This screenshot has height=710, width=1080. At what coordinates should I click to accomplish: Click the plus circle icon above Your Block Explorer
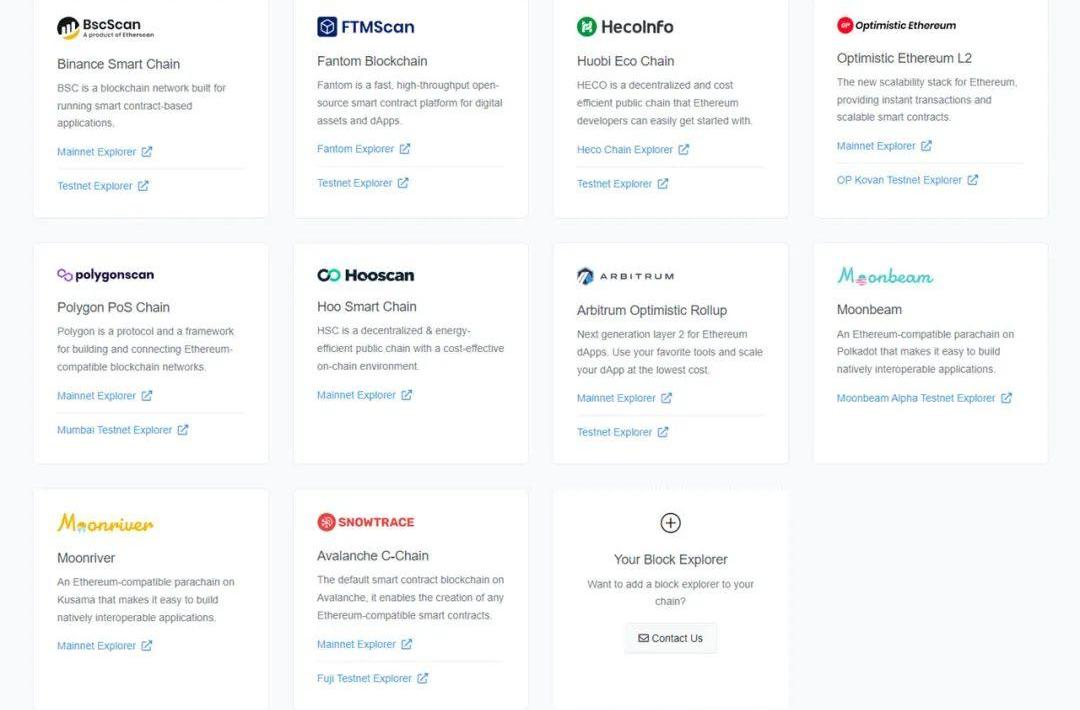point(670,523)
